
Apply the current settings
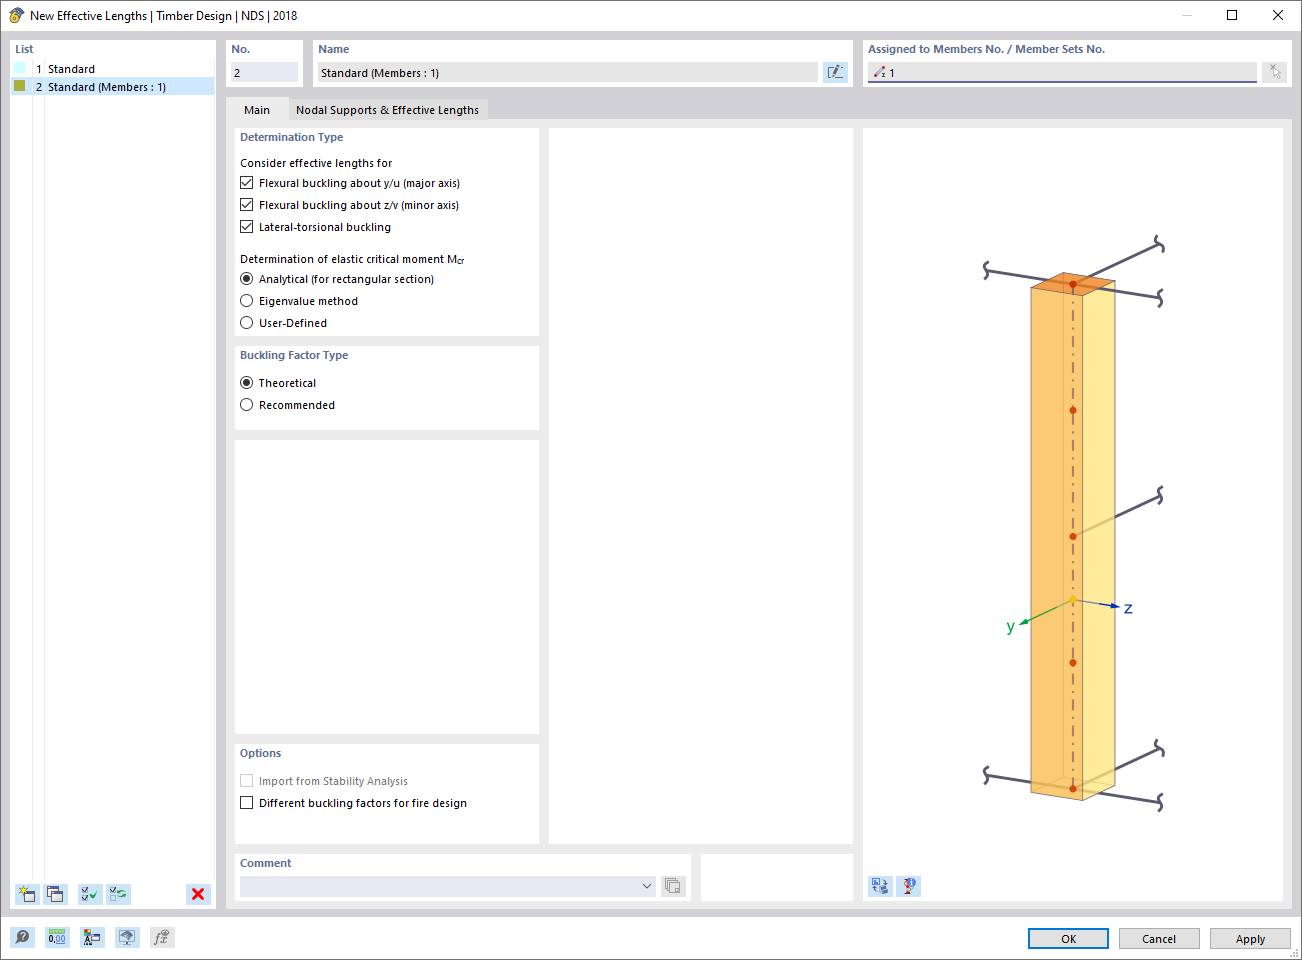(x=1249, y=938)
